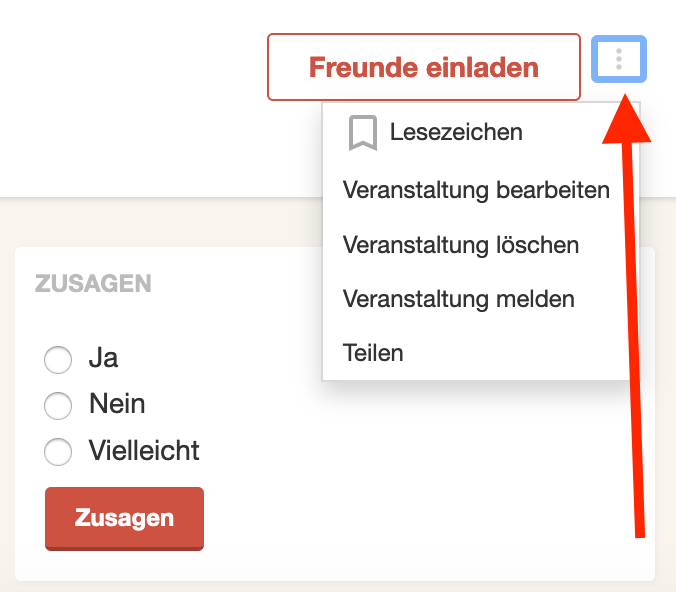676x592 pixels.
Task: Select Veranstaltung löschen in the dropdown
Action: pos(460,244)
